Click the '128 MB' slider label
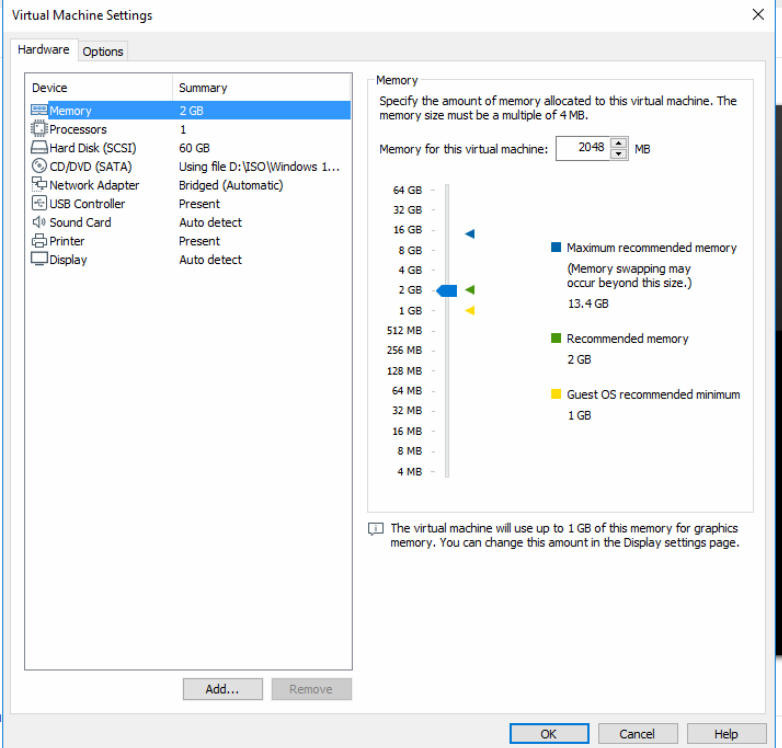782x748 pixels. [404, 371]
